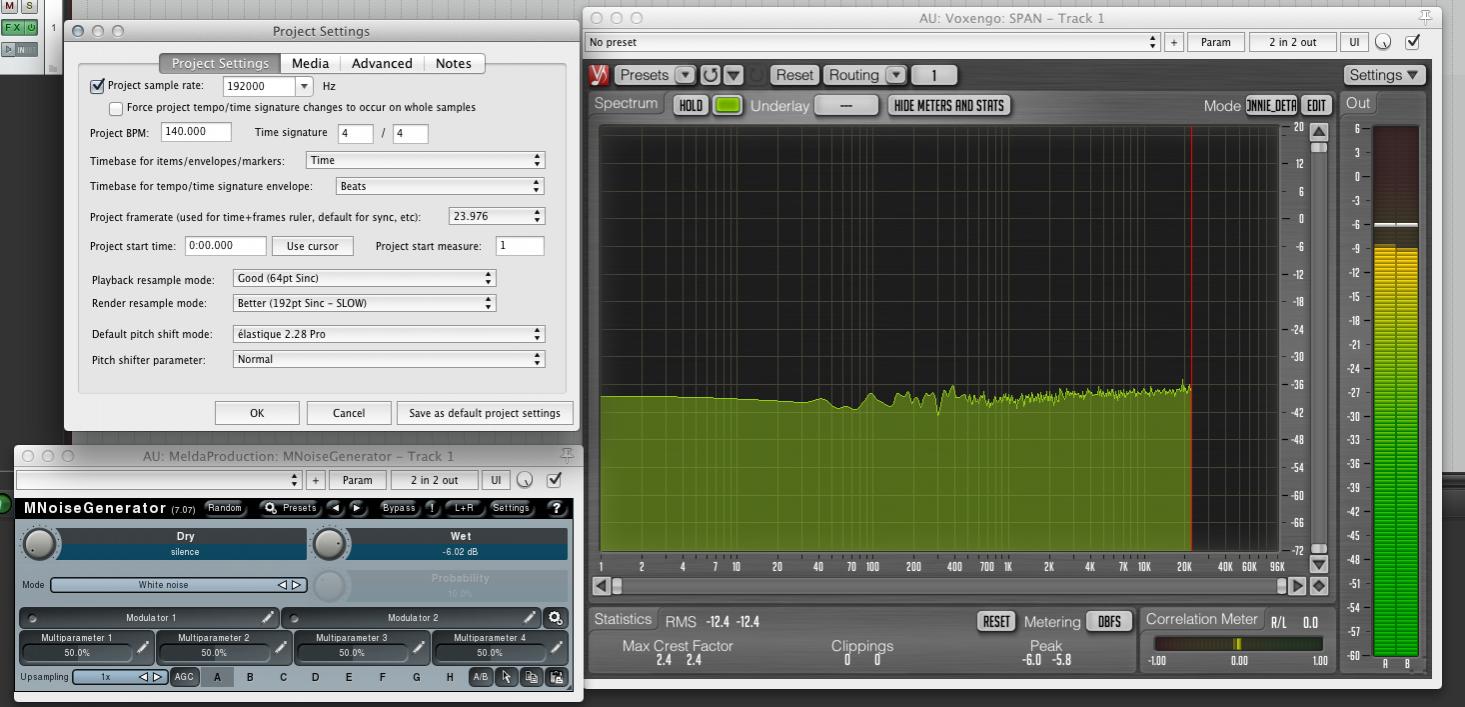
Task: Click the pin icon on the SPAN window
Action: click(1425, 17)
